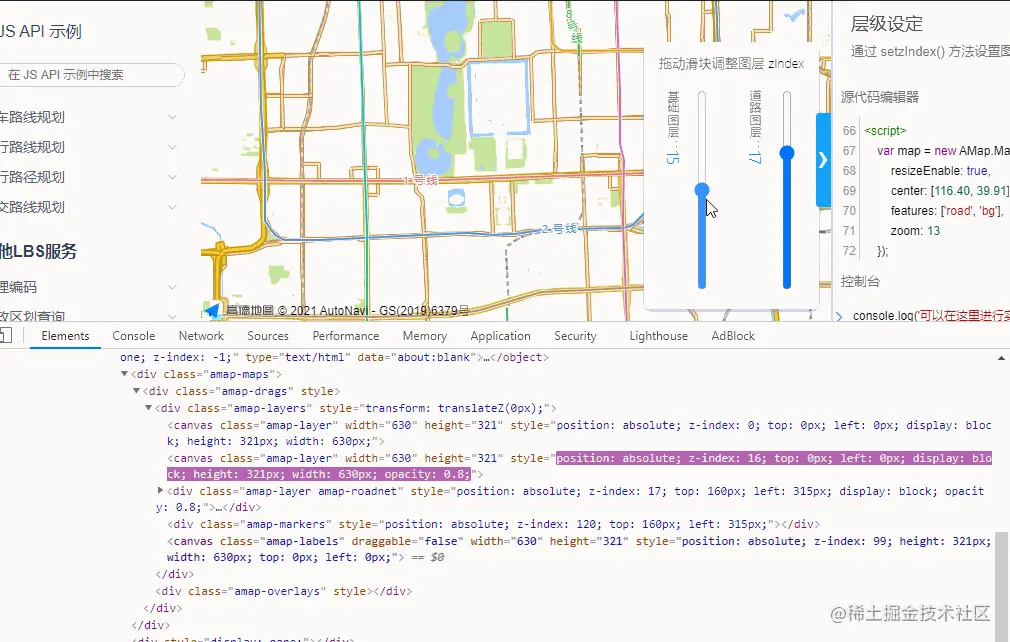Collapse the amap-maps div node
The width and height of the screenshot is (1010, 642).
(124, 374)
